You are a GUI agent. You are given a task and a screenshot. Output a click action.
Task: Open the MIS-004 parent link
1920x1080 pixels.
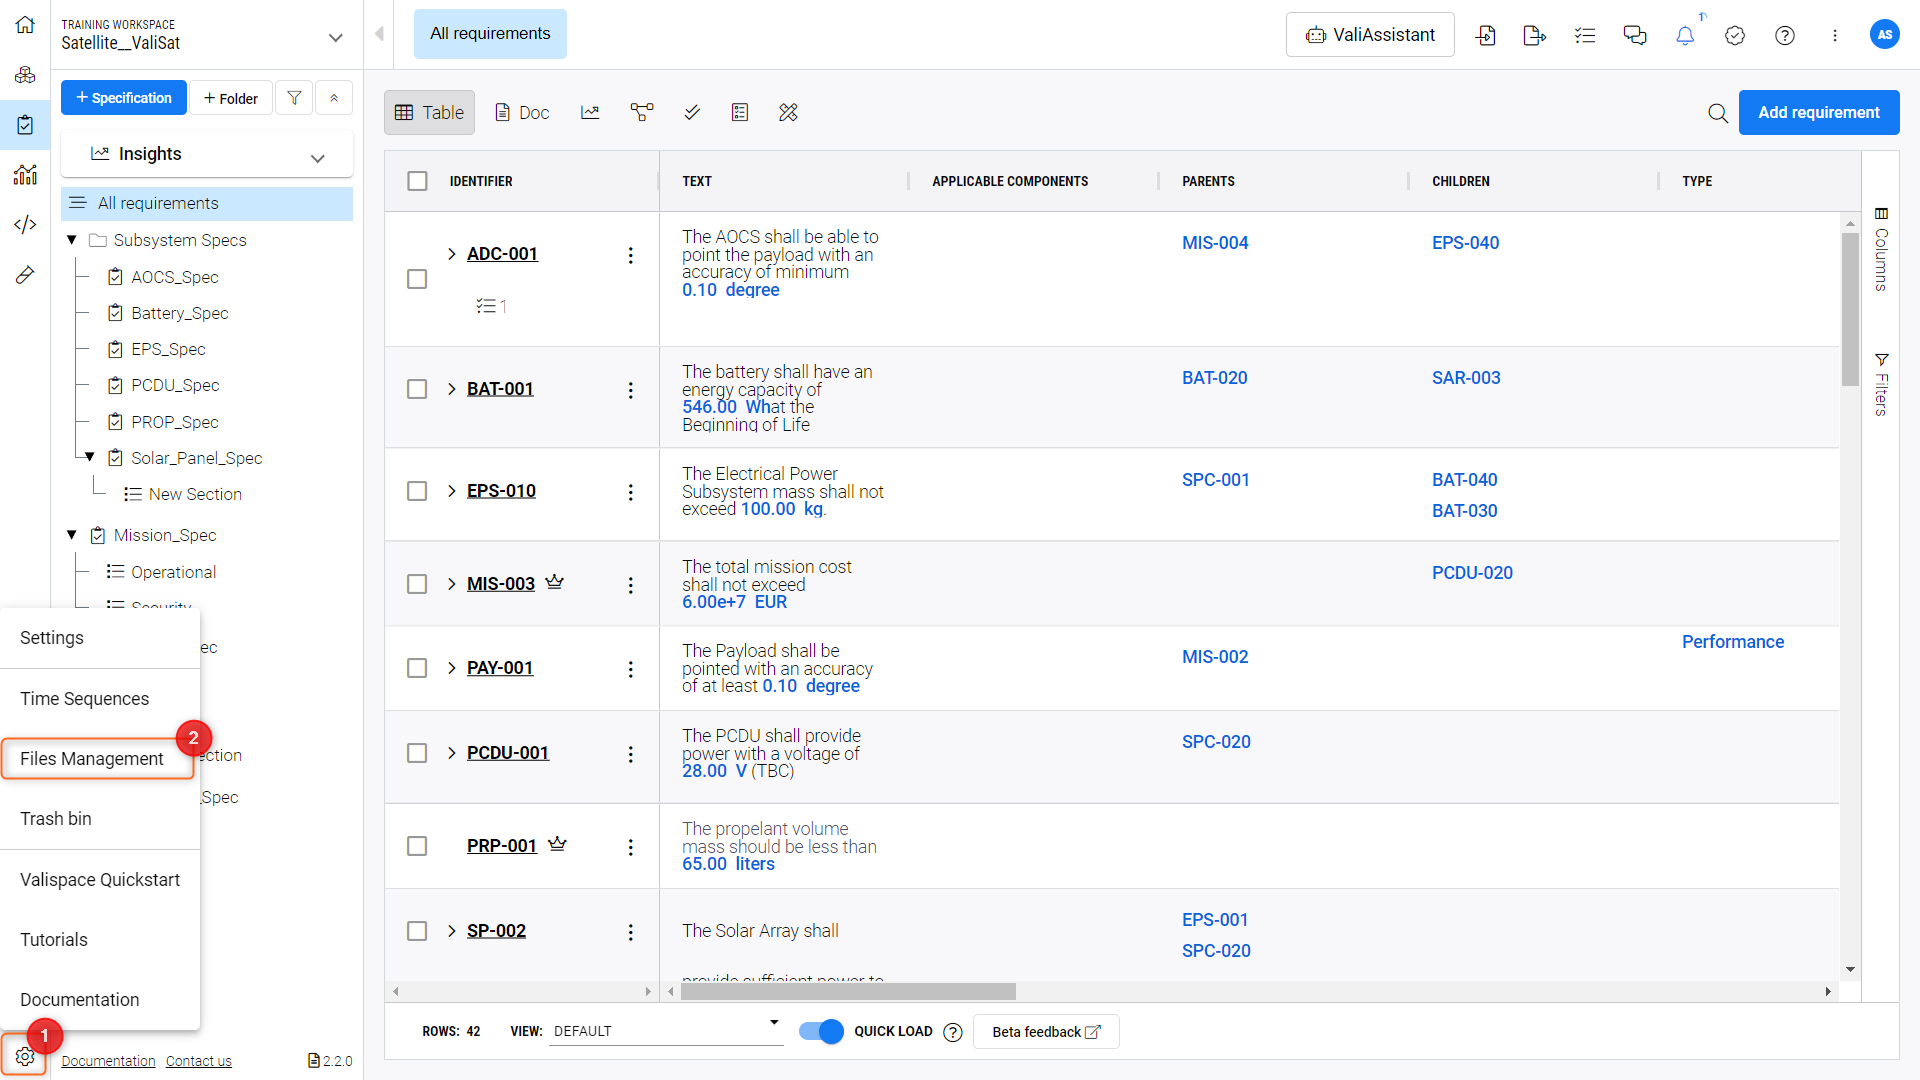tap(1215, 243)
